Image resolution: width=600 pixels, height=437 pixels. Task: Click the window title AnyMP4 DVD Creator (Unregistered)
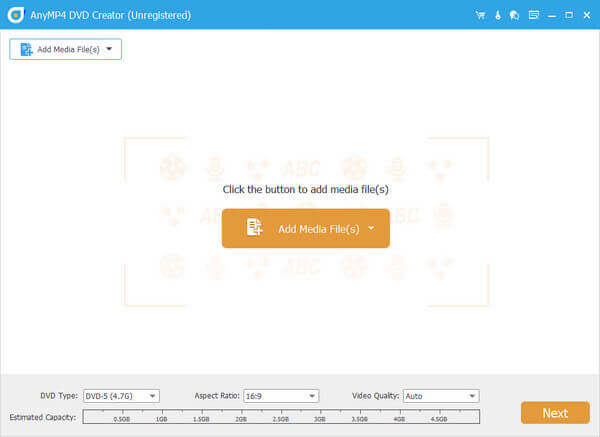111,15
